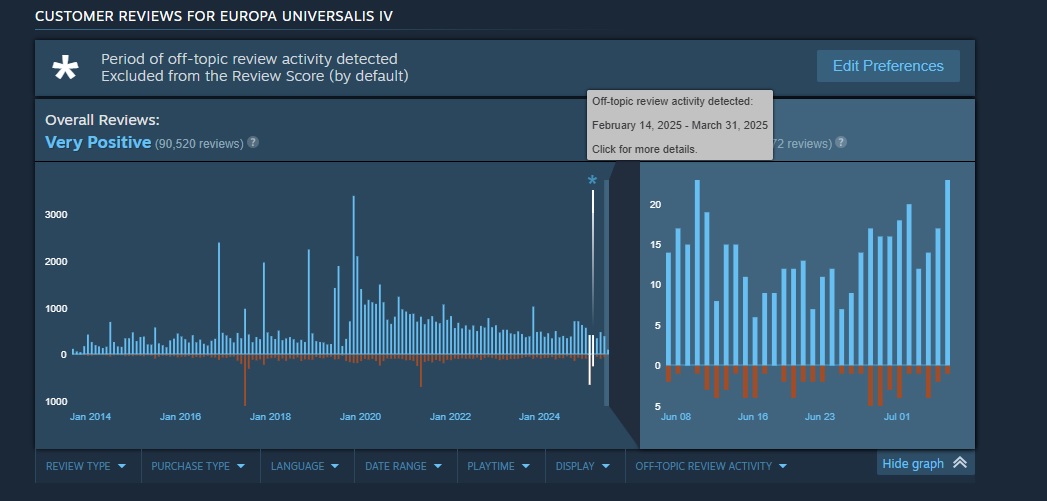This screenshot has height=501, width=1047.
Task: Click tooltip date range 'February 14, 2025 - March 31, 2025'
Action: 680,125
